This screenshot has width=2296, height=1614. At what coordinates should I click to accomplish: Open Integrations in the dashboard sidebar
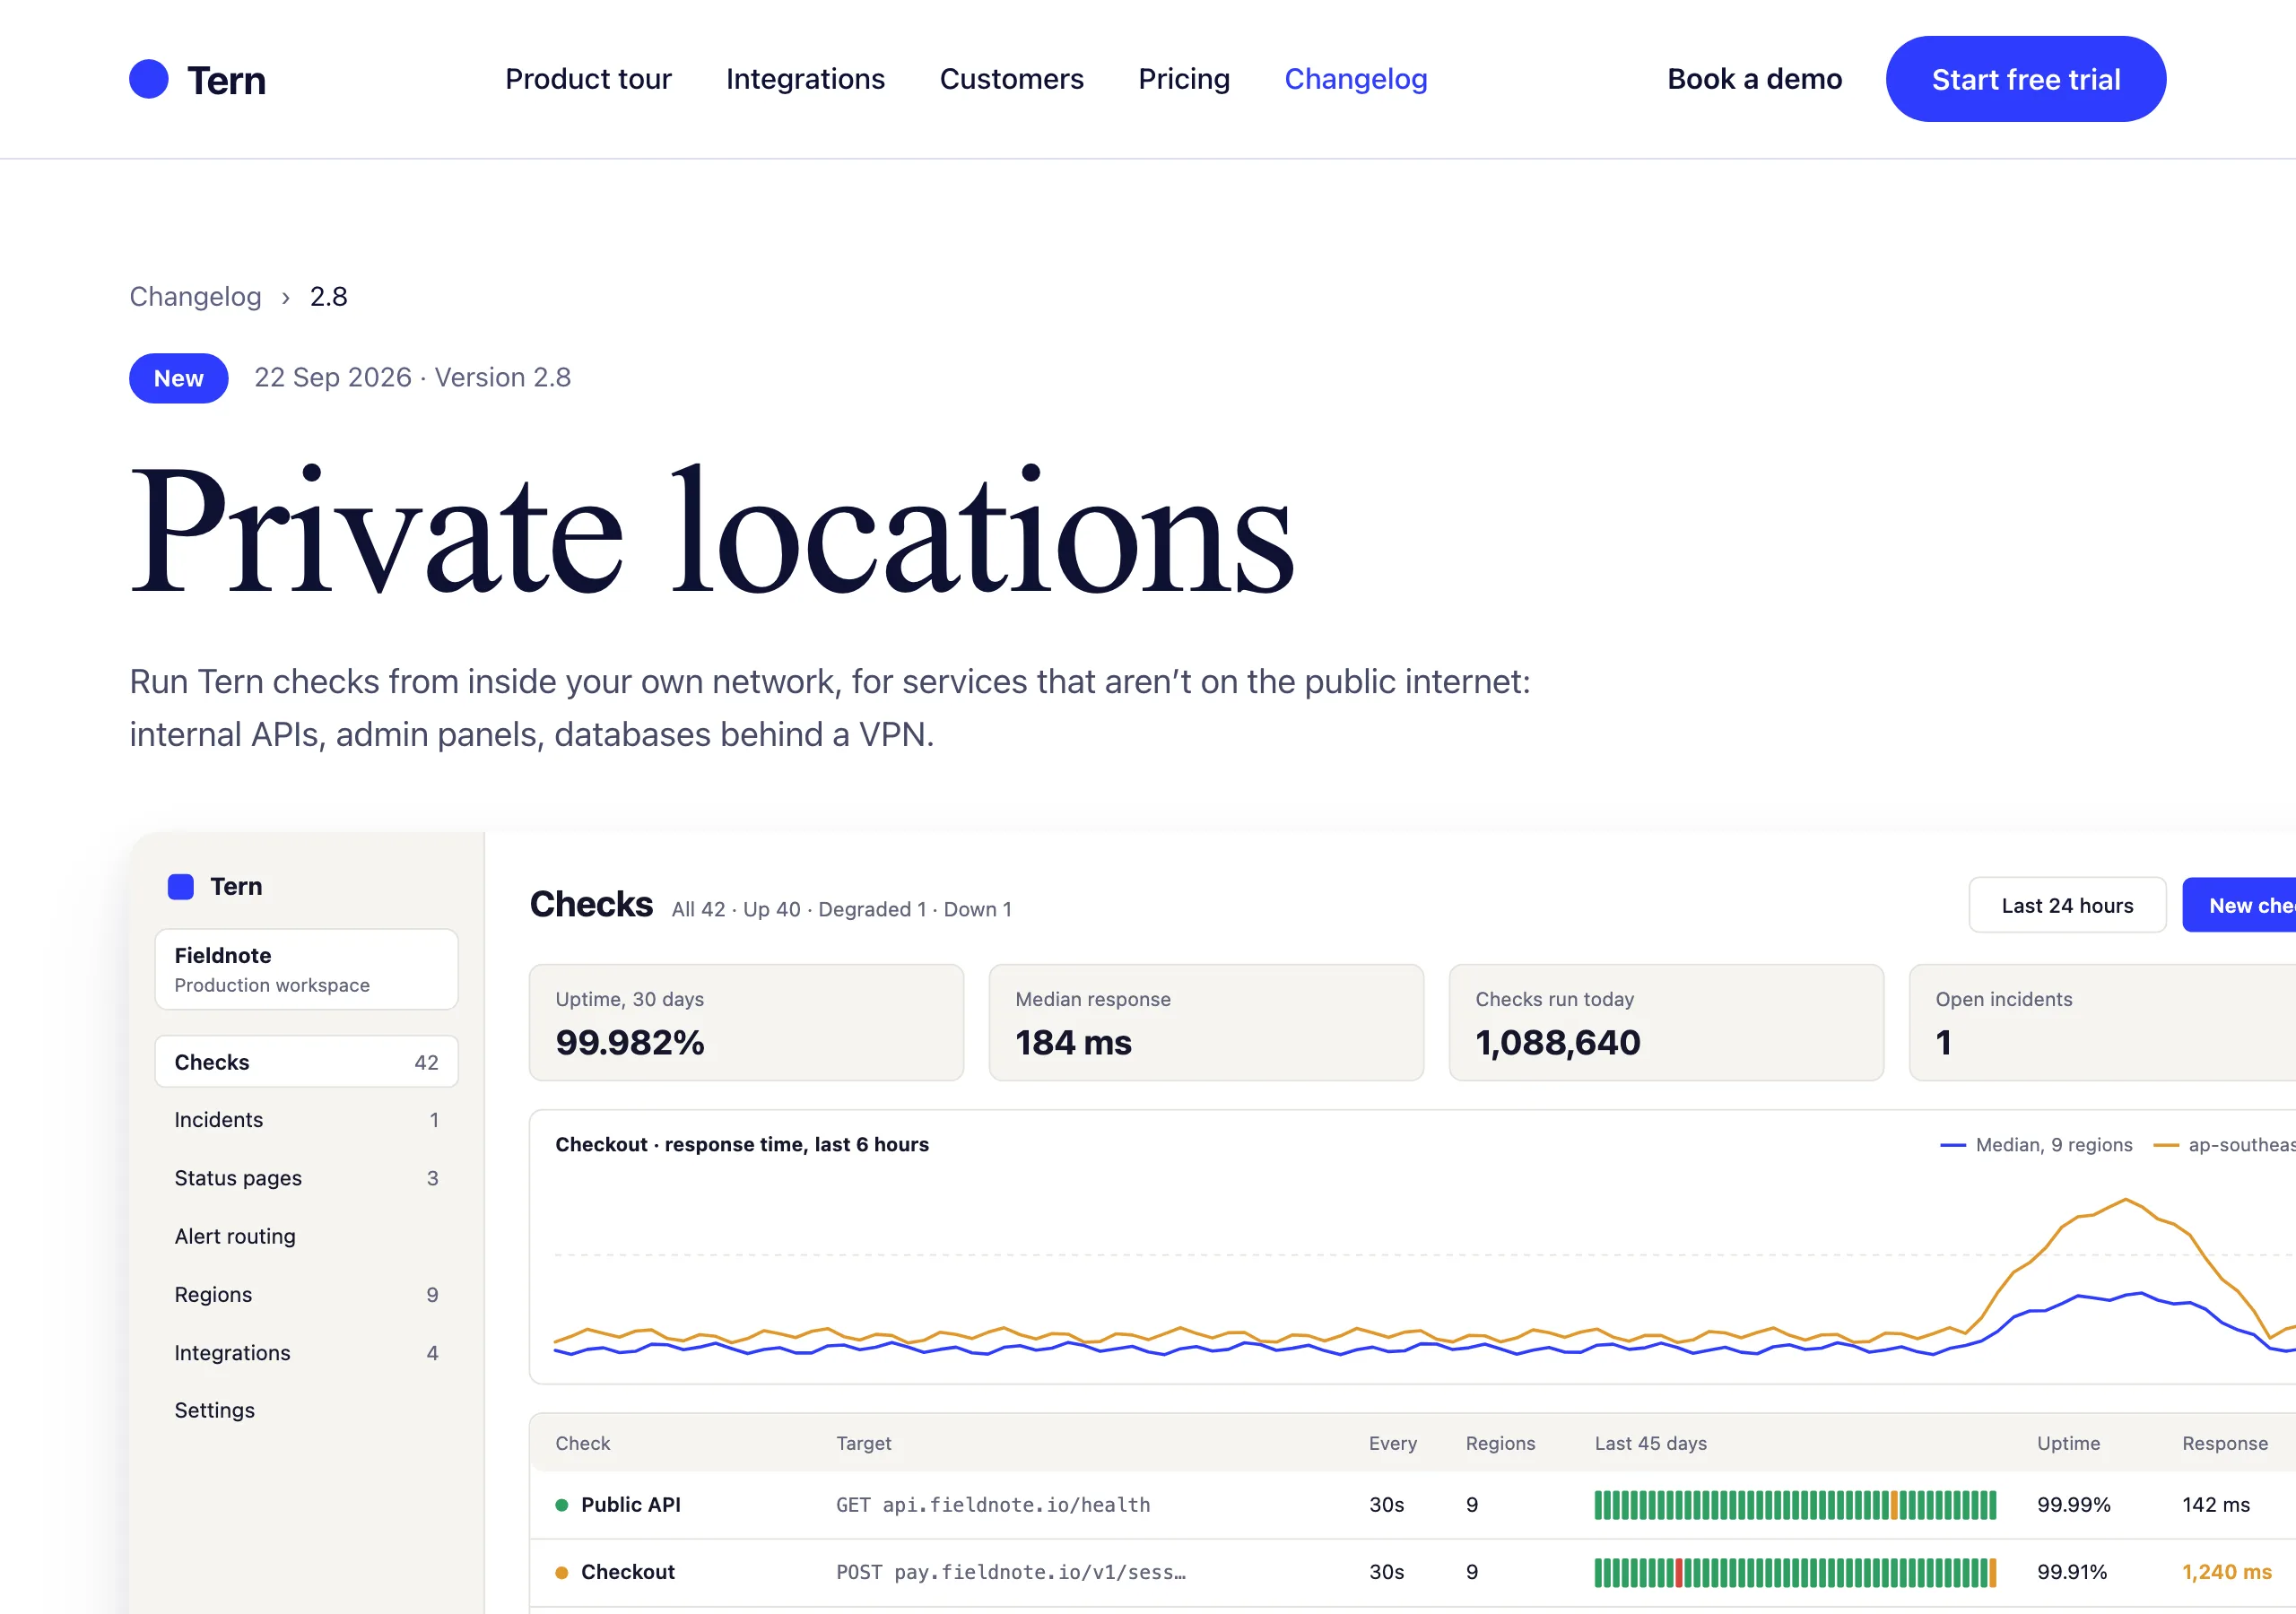coord(306,1352)
